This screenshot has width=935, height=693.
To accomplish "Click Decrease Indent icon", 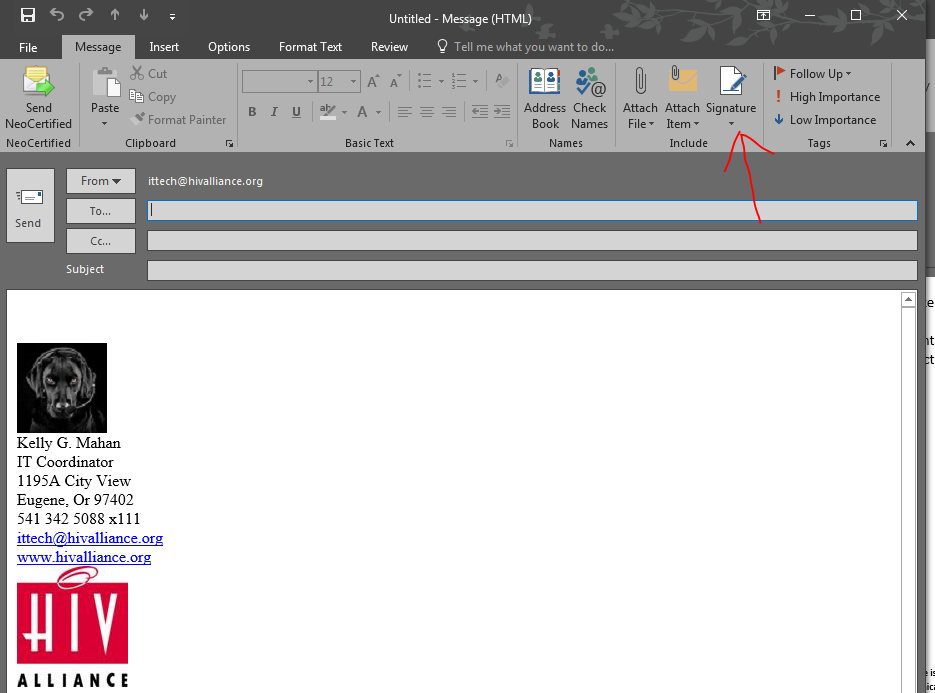I will coord(479,112).
